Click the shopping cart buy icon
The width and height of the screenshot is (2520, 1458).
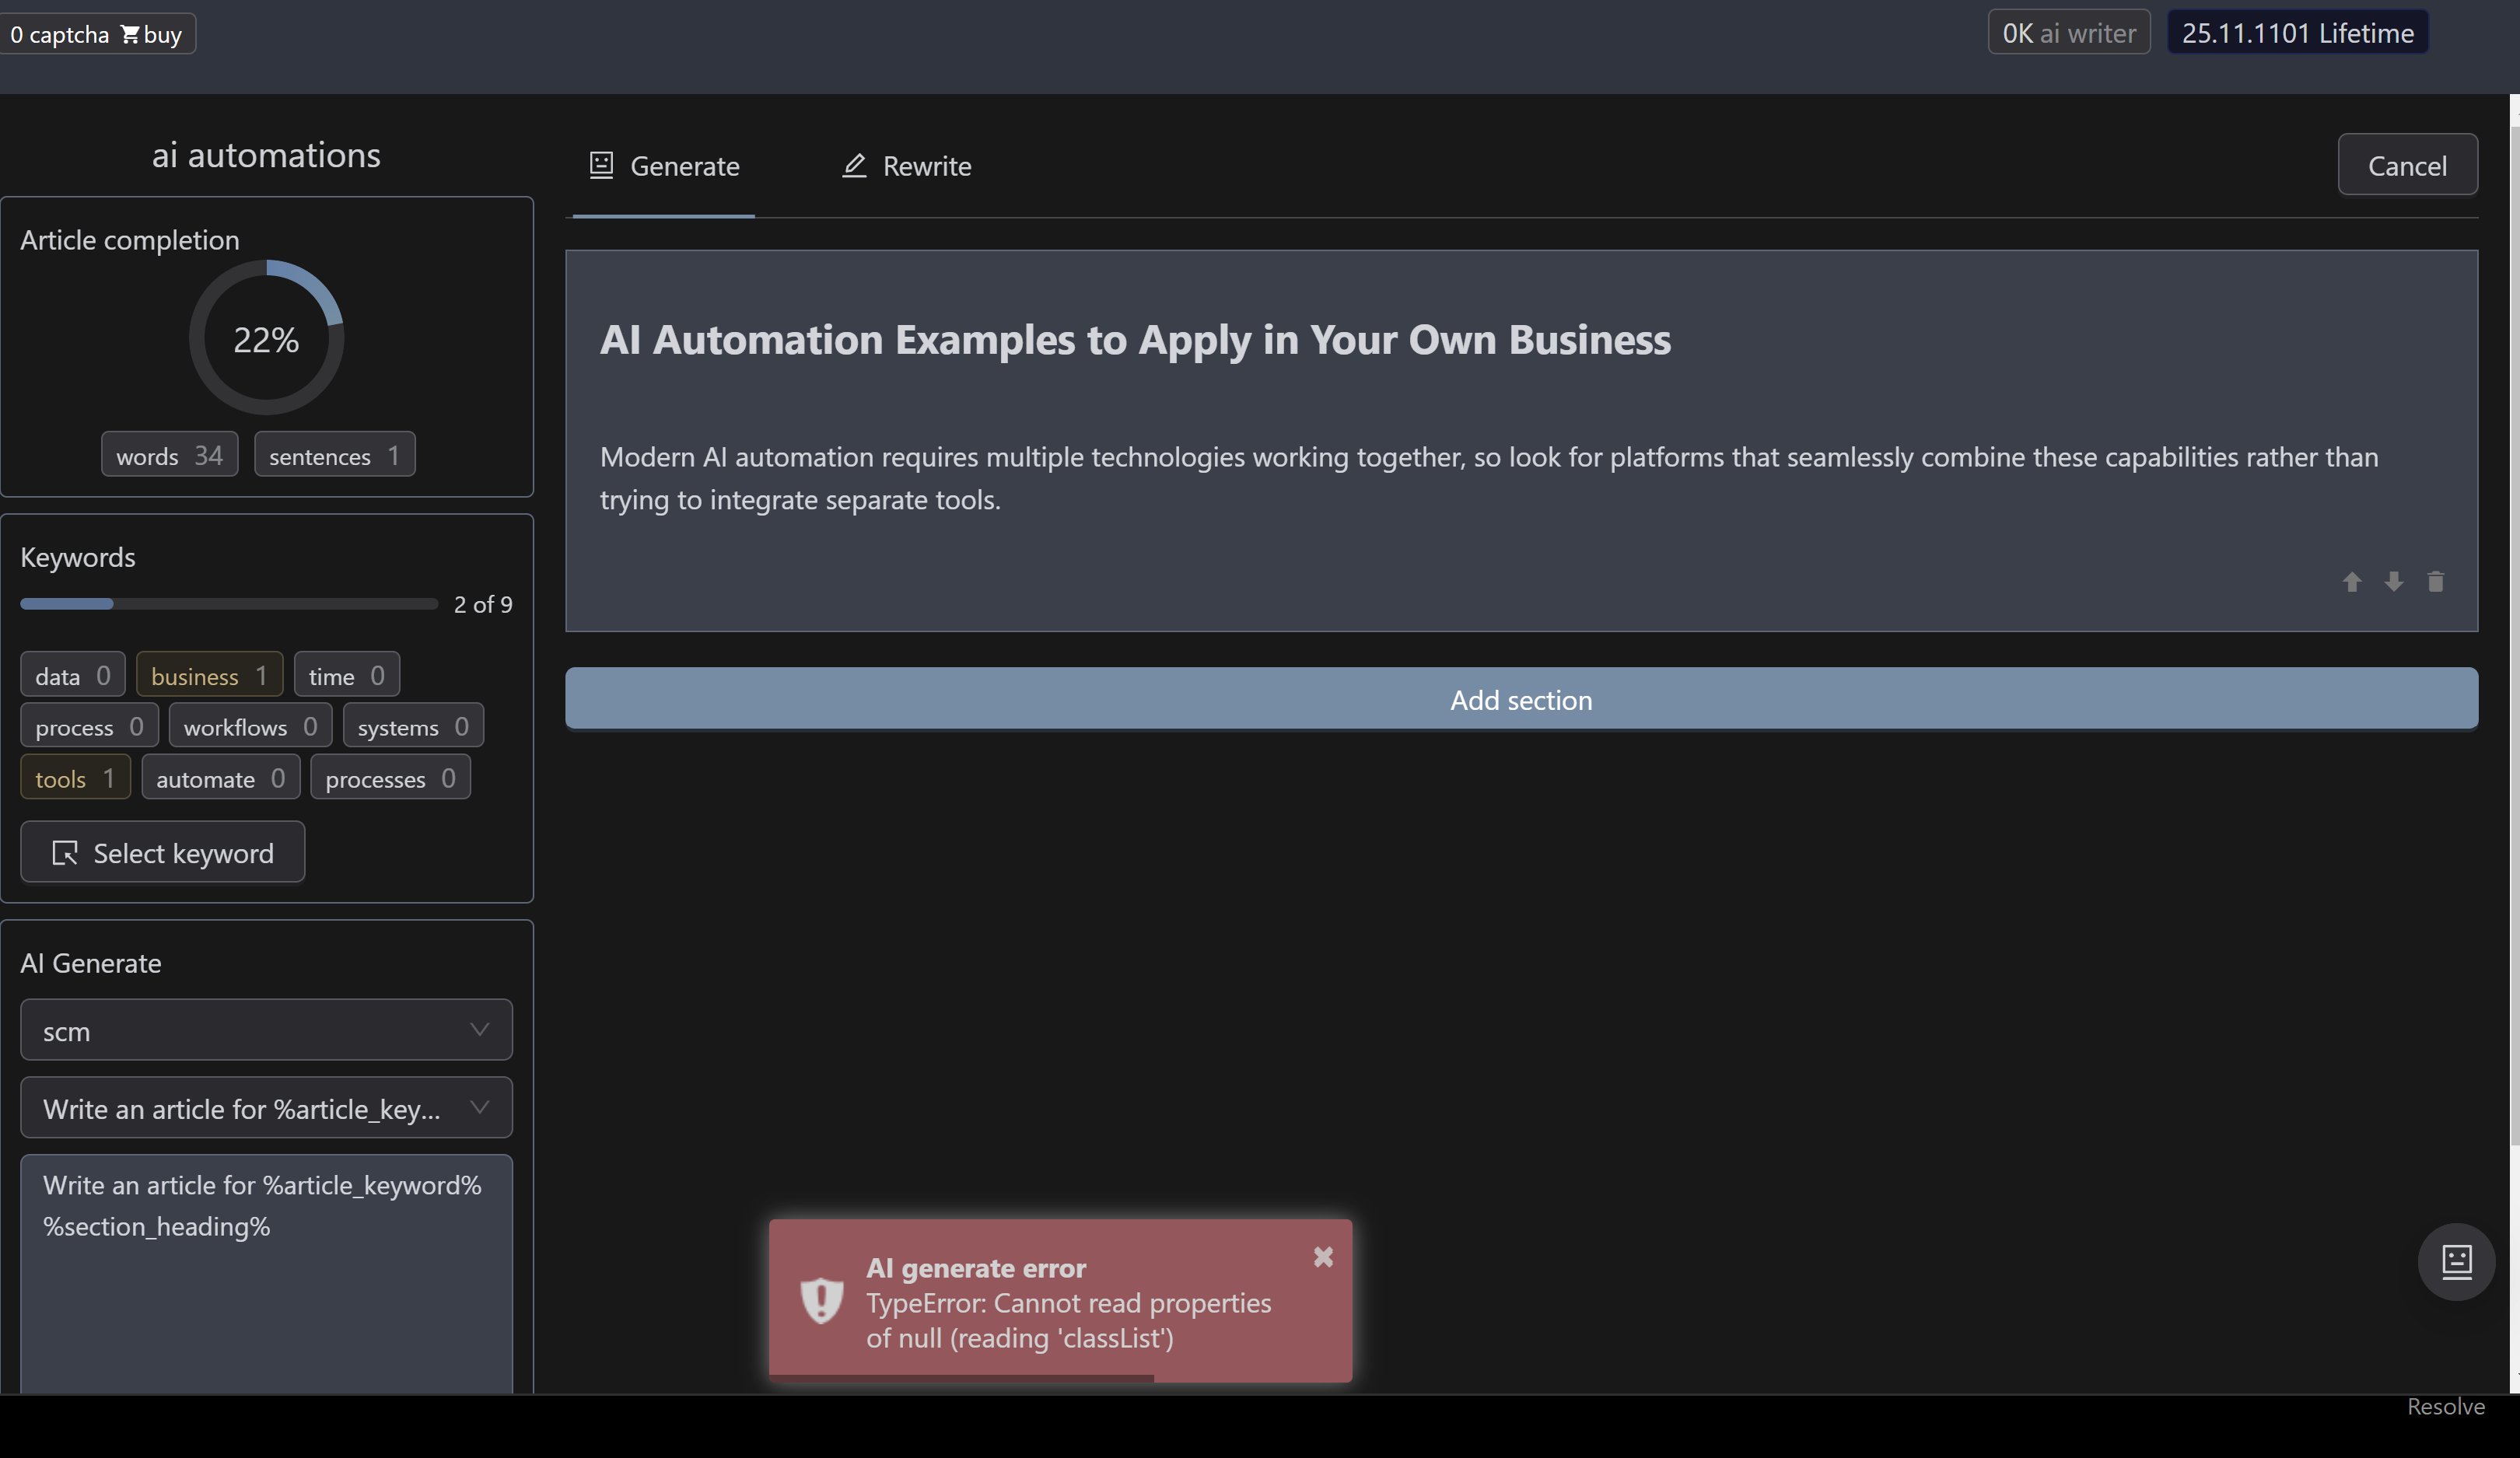[x=130, y=35]
